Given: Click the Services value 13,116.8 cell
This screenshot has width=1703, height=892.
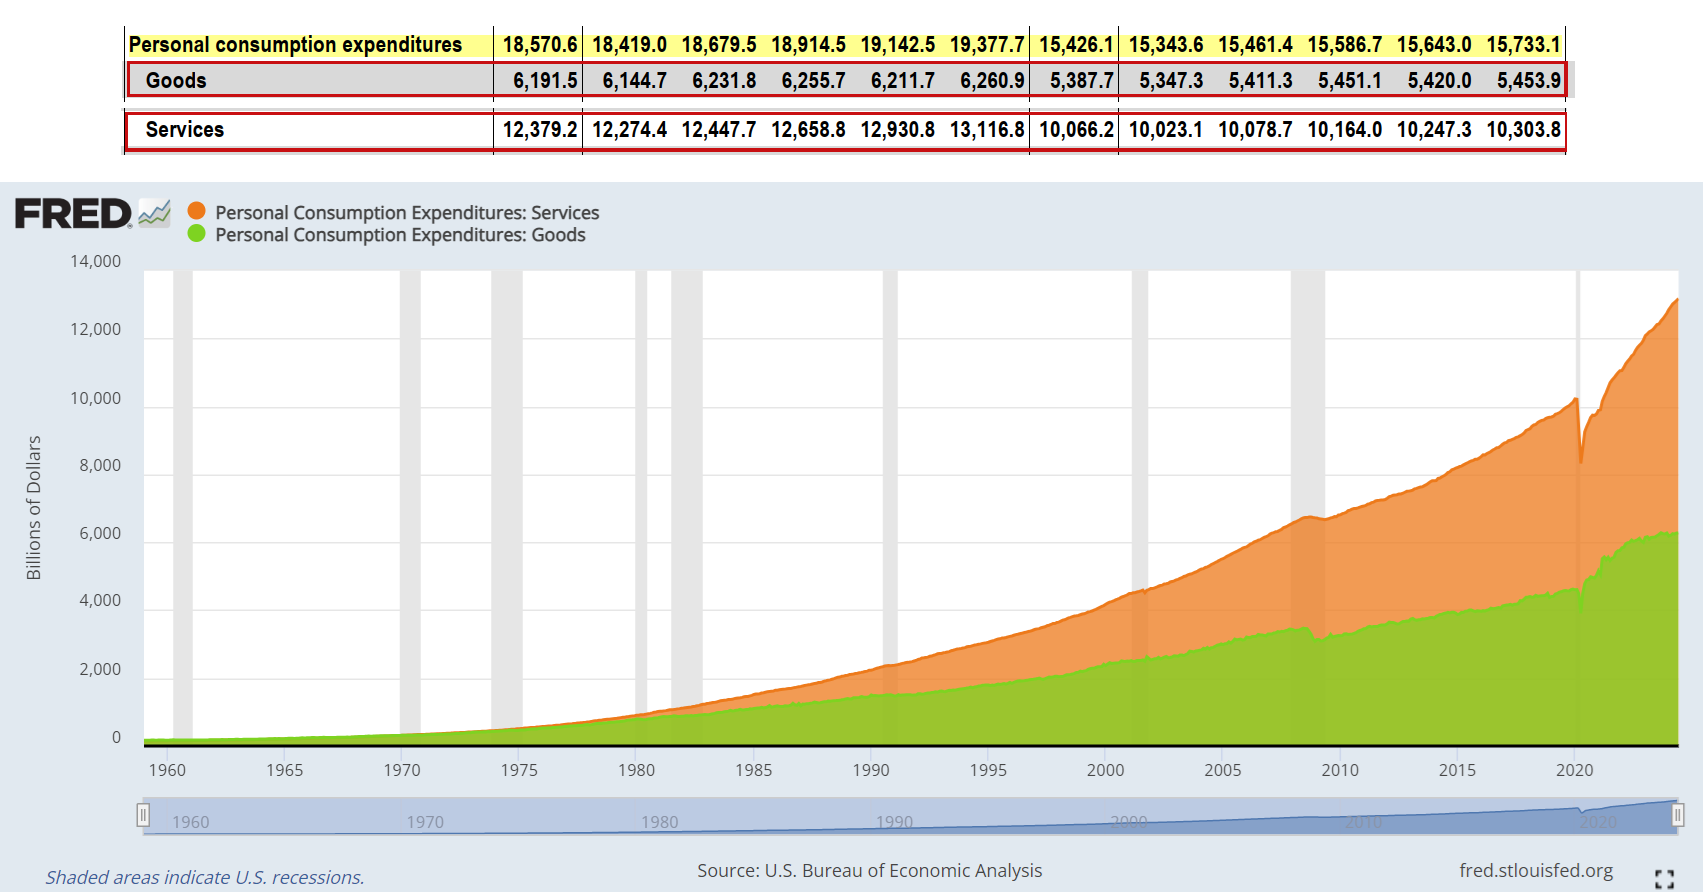Looking at the screenshot, I should (x=986, y=130).
